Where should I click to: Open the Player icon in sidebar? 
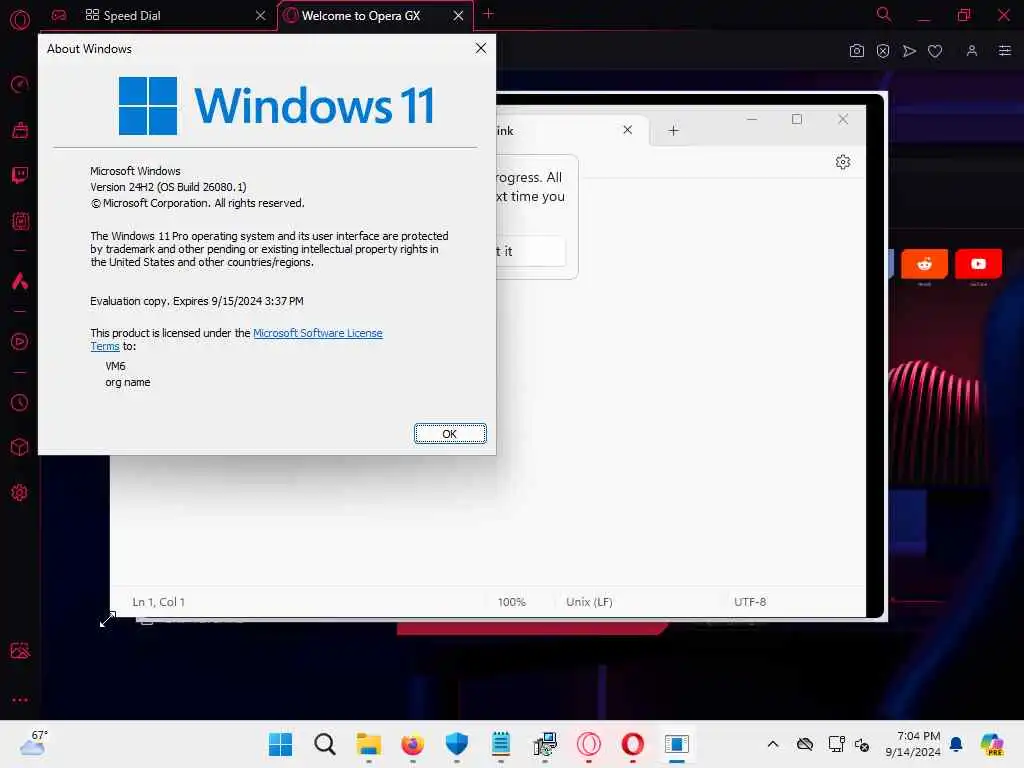[x=20, y=342]
